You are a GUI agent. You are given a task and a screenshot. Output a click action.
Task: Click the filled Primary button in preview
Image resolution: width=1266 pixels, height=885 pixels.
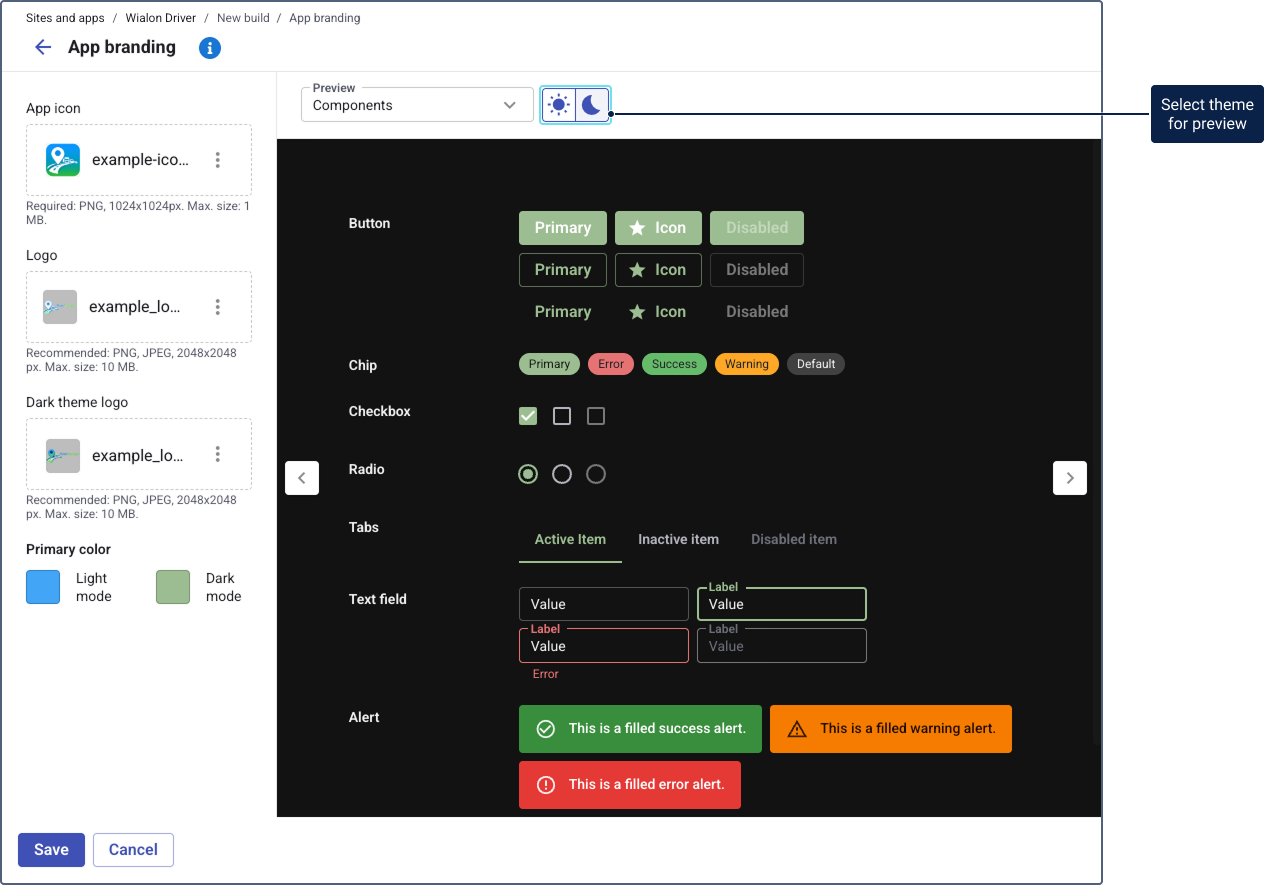pos(563,228)
